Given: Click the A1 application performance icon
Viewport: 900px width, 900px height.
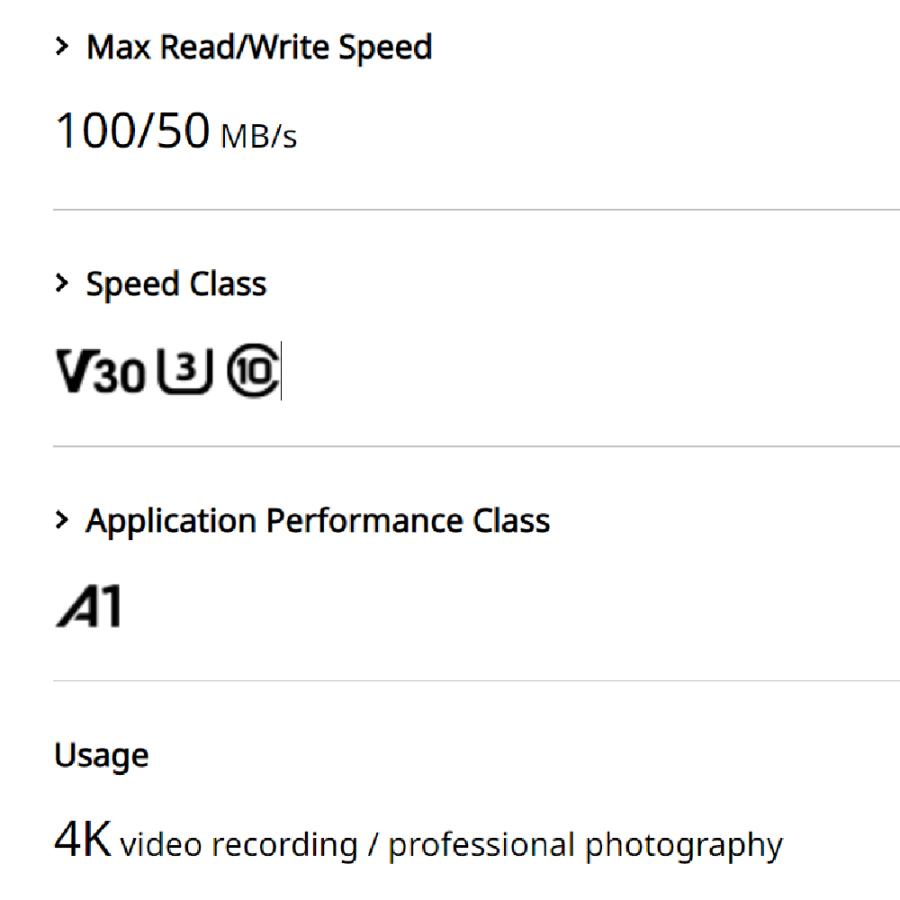Looking at the screenshot, I should click(90, 607).
